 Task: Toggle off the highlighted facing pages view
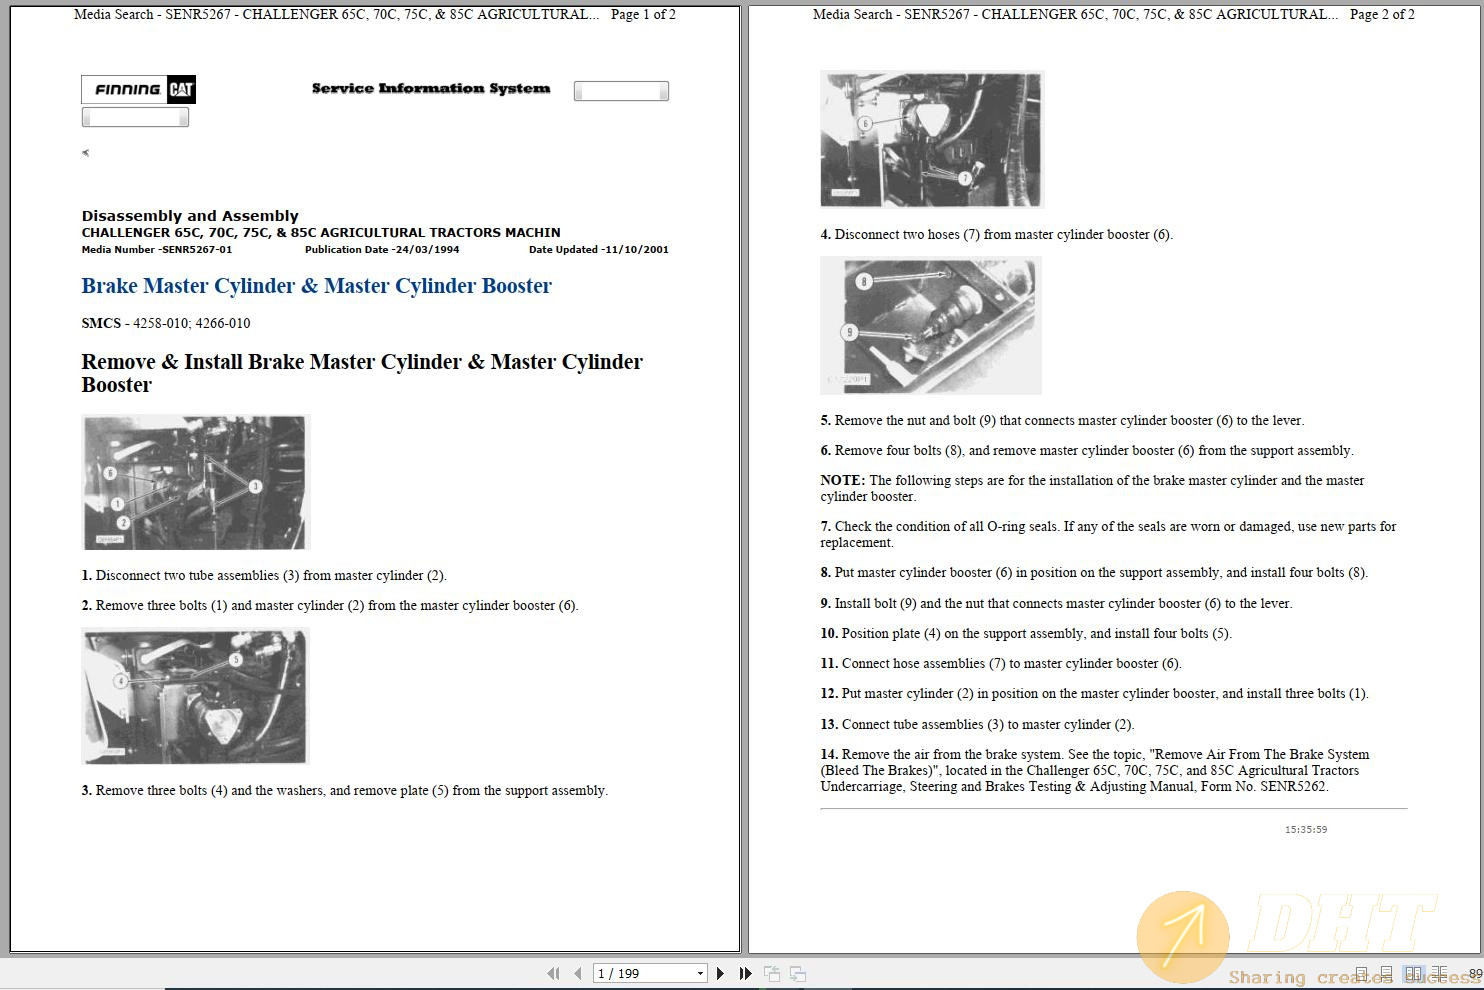coord(1414,973)
